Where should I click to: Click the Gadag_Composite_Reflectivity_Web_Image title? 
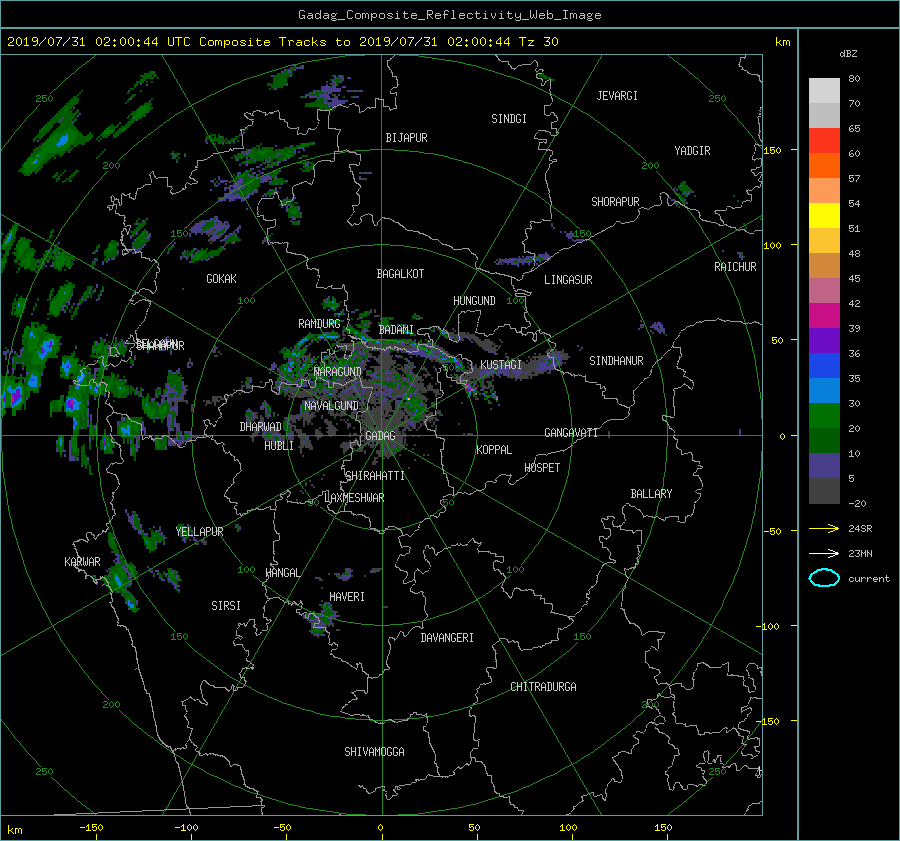(x=449, y=15)
